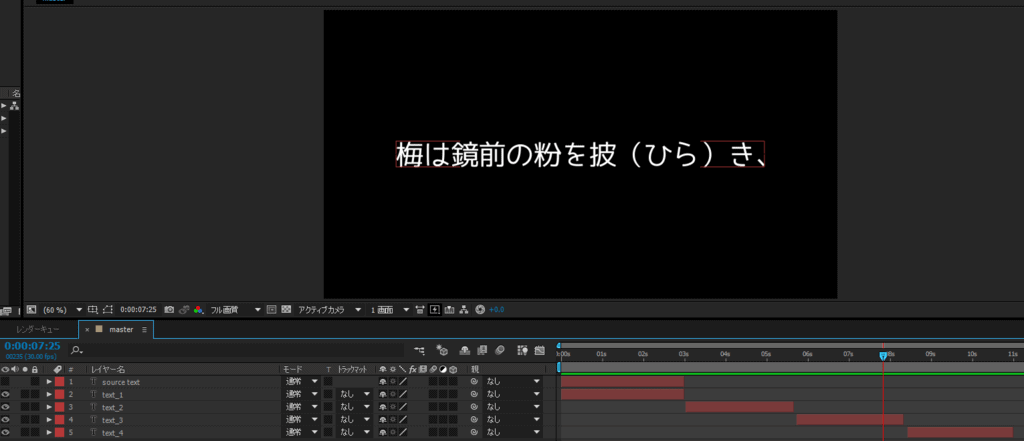
Task: Click the current time 0:00:07:25 in timeline
Action: [x=32, y=346]
